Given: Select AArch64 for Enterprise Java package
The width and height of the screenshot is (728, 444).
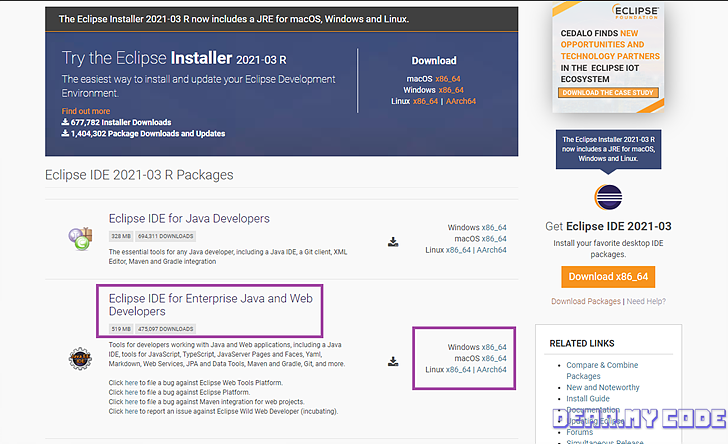Looking at the screenshot, I should 492,370.
